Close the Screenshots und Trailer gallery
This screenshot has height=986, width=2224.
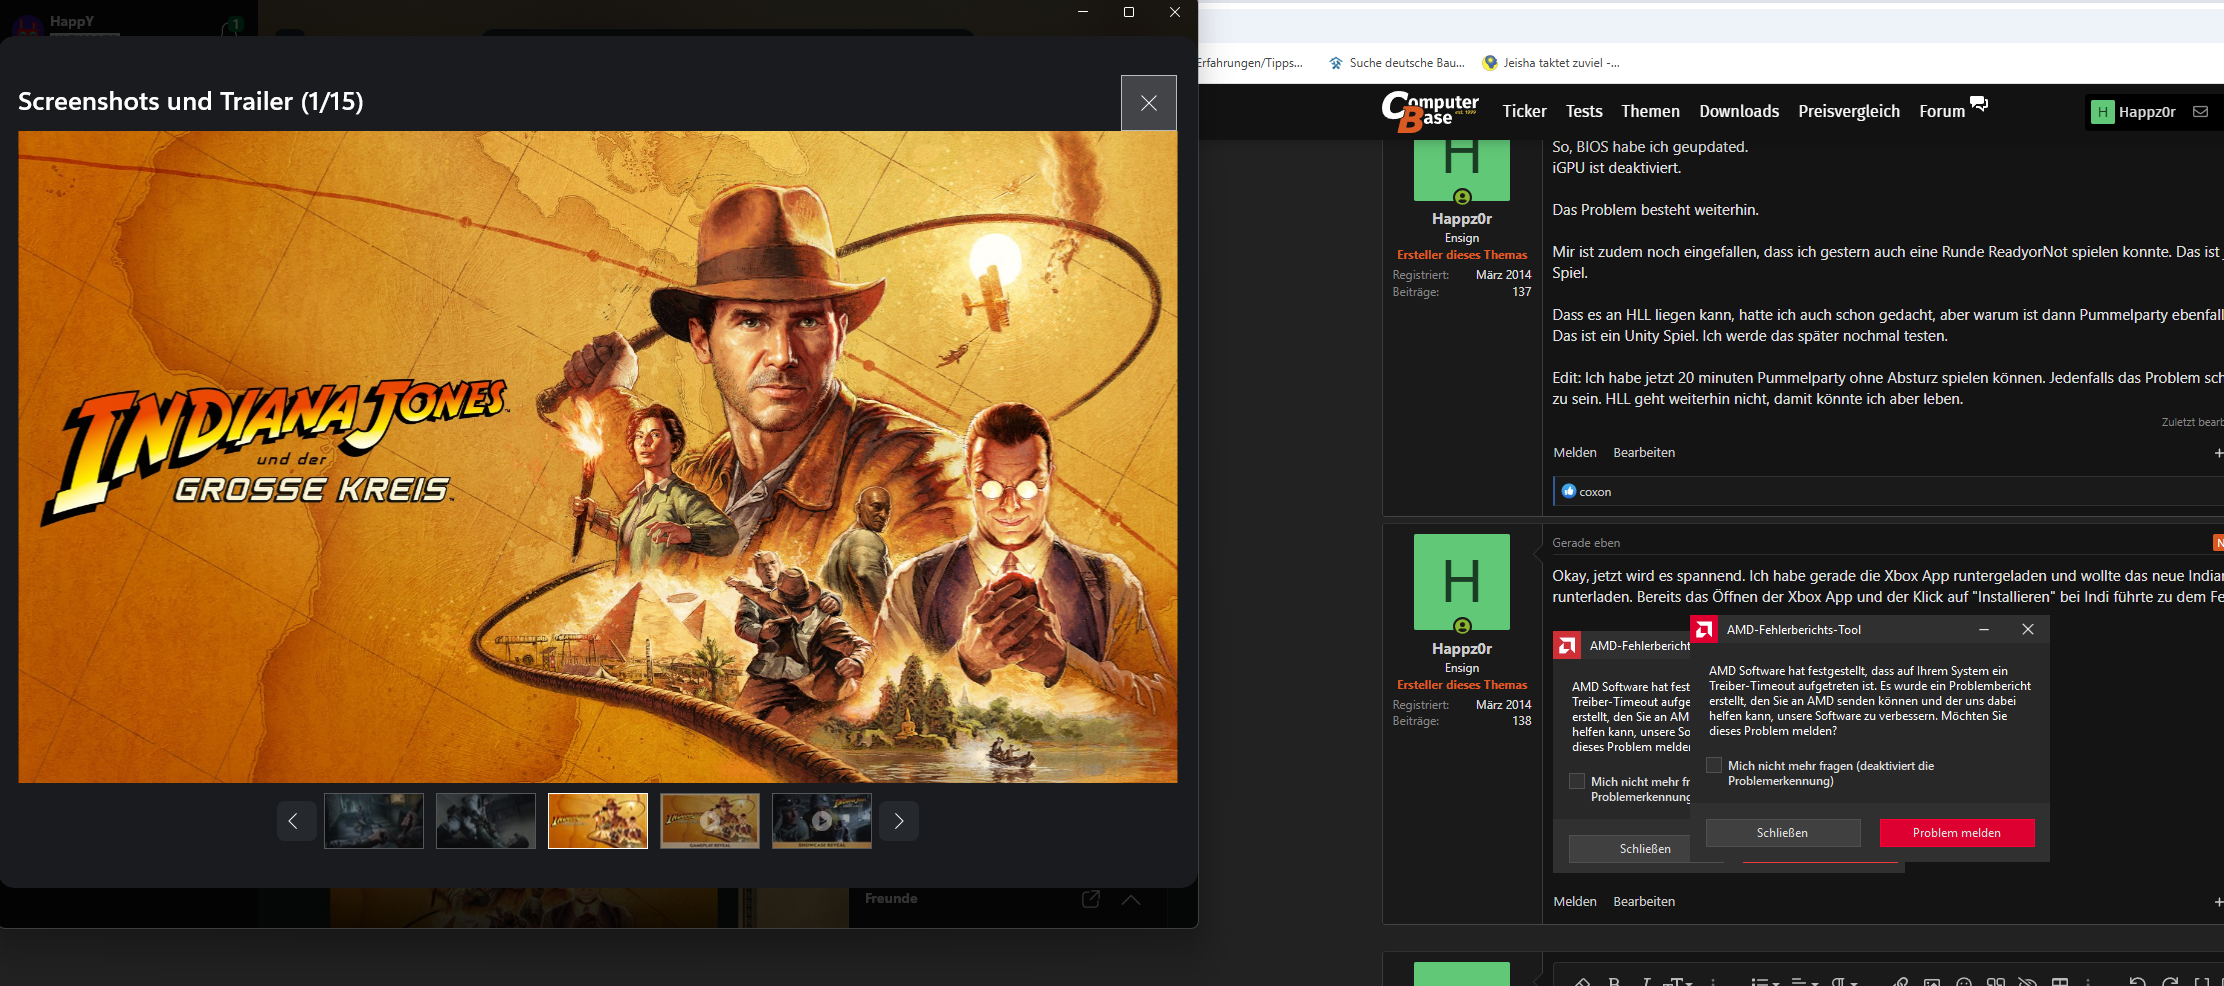click(x=1148, y=103)
